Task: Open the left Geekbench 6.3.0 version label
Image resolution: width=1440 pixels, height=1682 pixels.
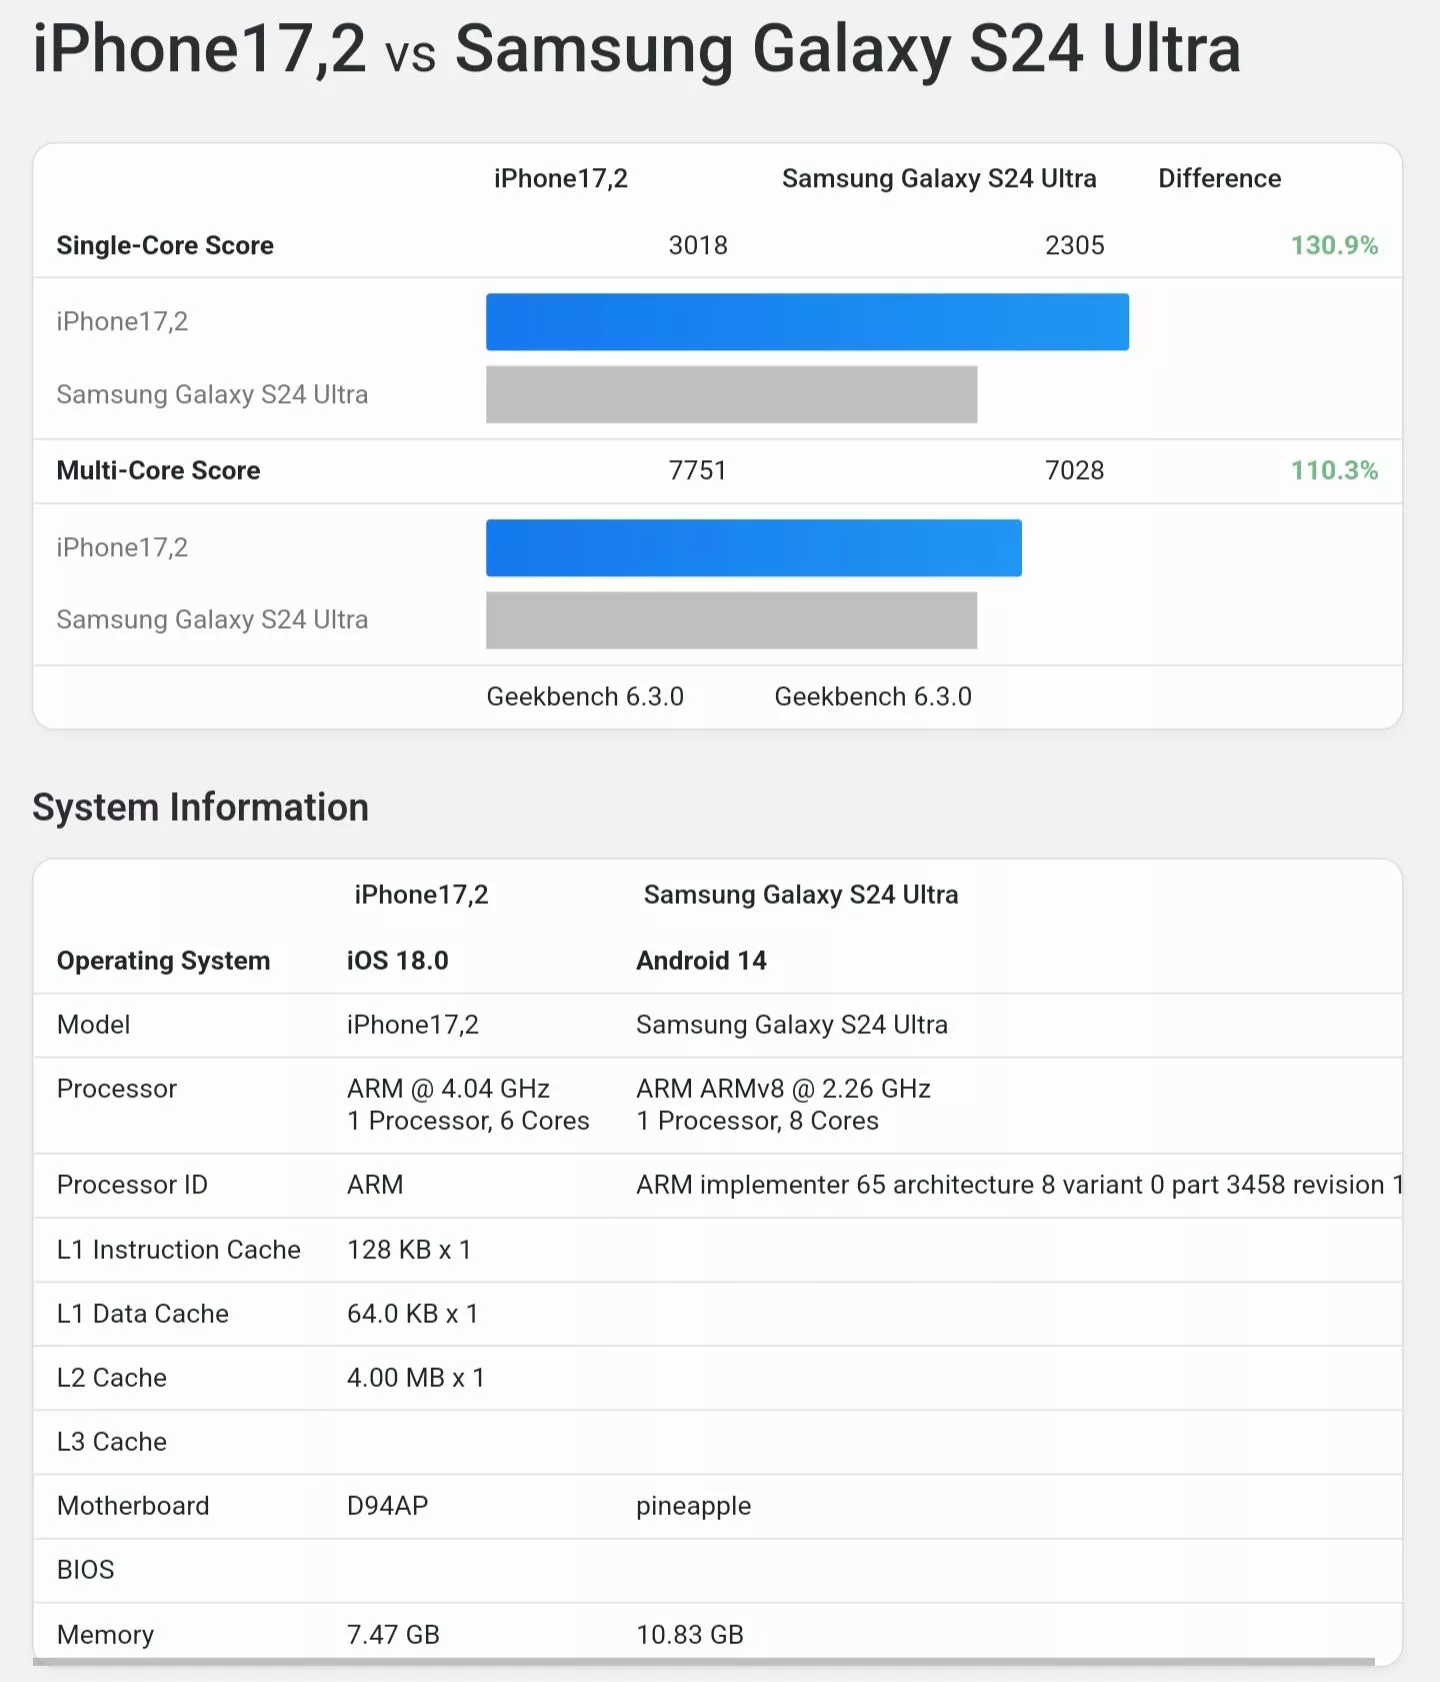Action: pyautogui.click(x=585, y=697)
